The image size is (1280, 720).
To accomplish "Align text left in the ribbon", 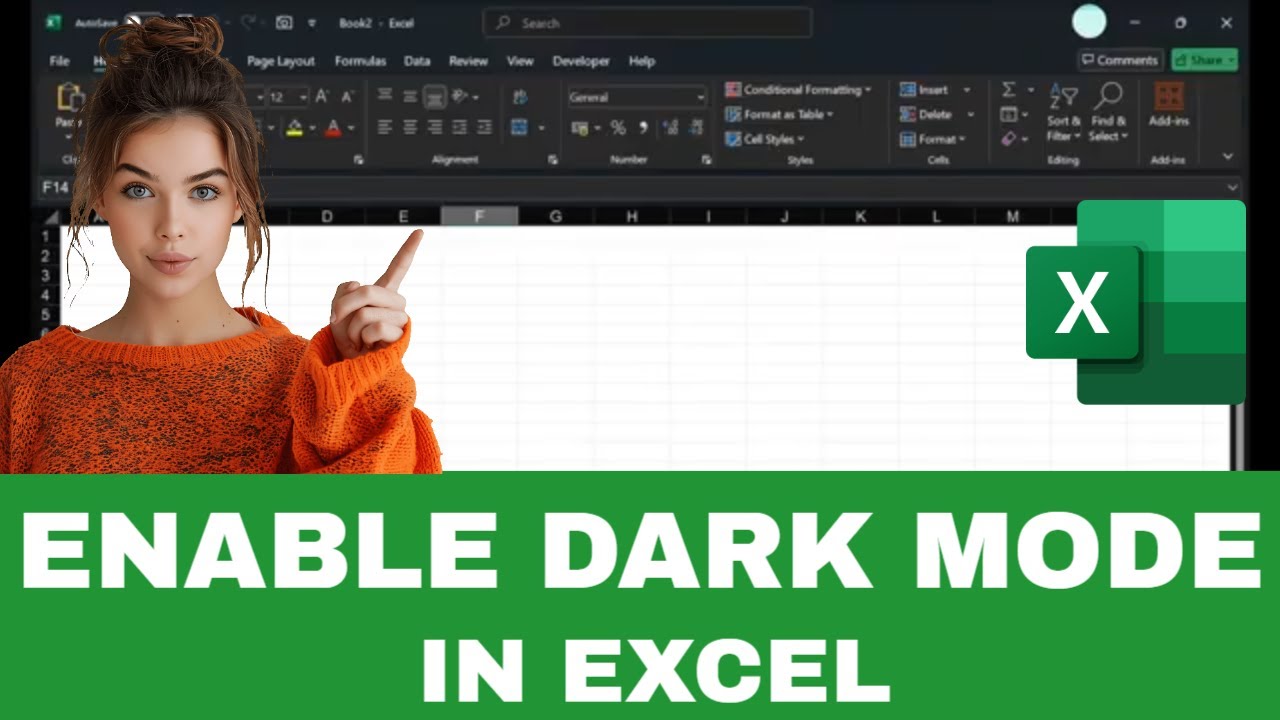I will (385, 127).
